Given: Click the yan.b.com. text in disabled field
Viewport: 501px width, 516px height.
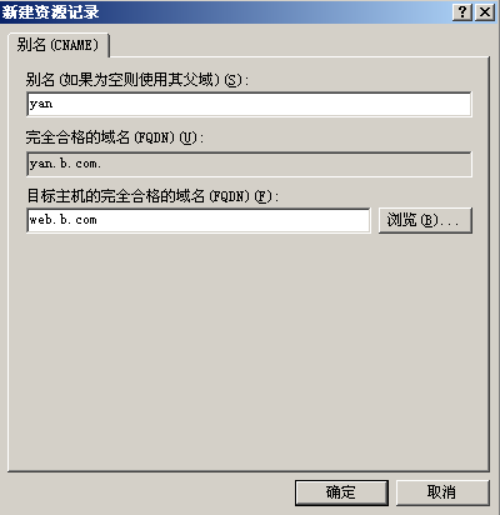Looking at the screenshot, I should pyautogui.click(x=65, y=164).
